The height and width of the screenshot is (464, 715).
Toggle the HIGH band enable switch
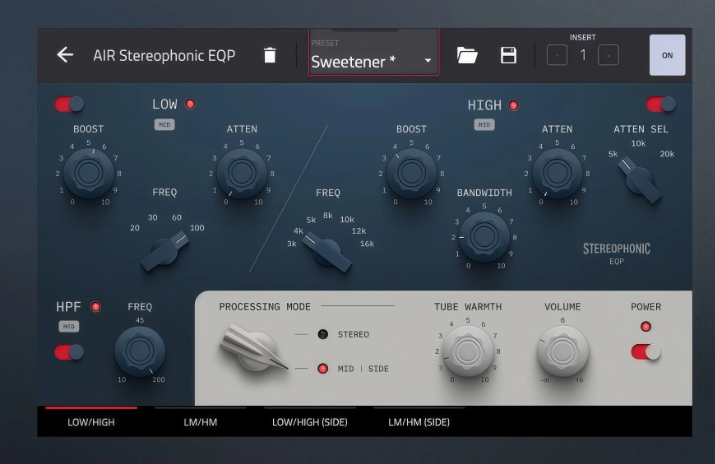pyautogui.click(x=661, y=104)
